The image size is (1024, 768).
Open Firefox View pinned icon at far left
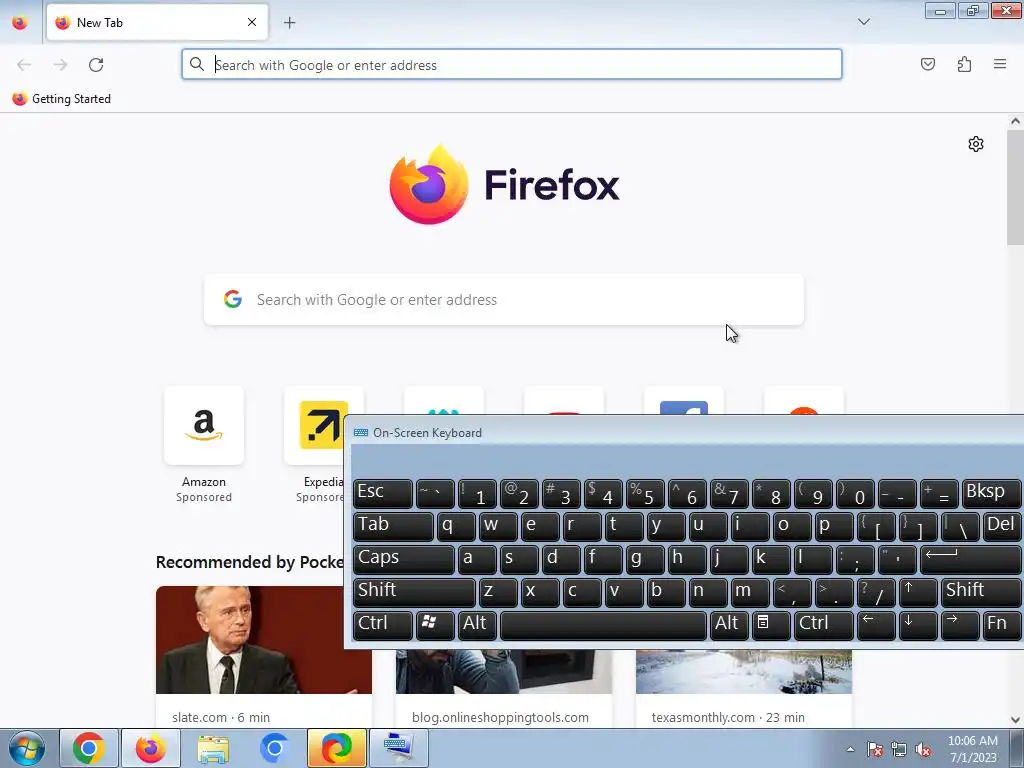coord(20,22)
